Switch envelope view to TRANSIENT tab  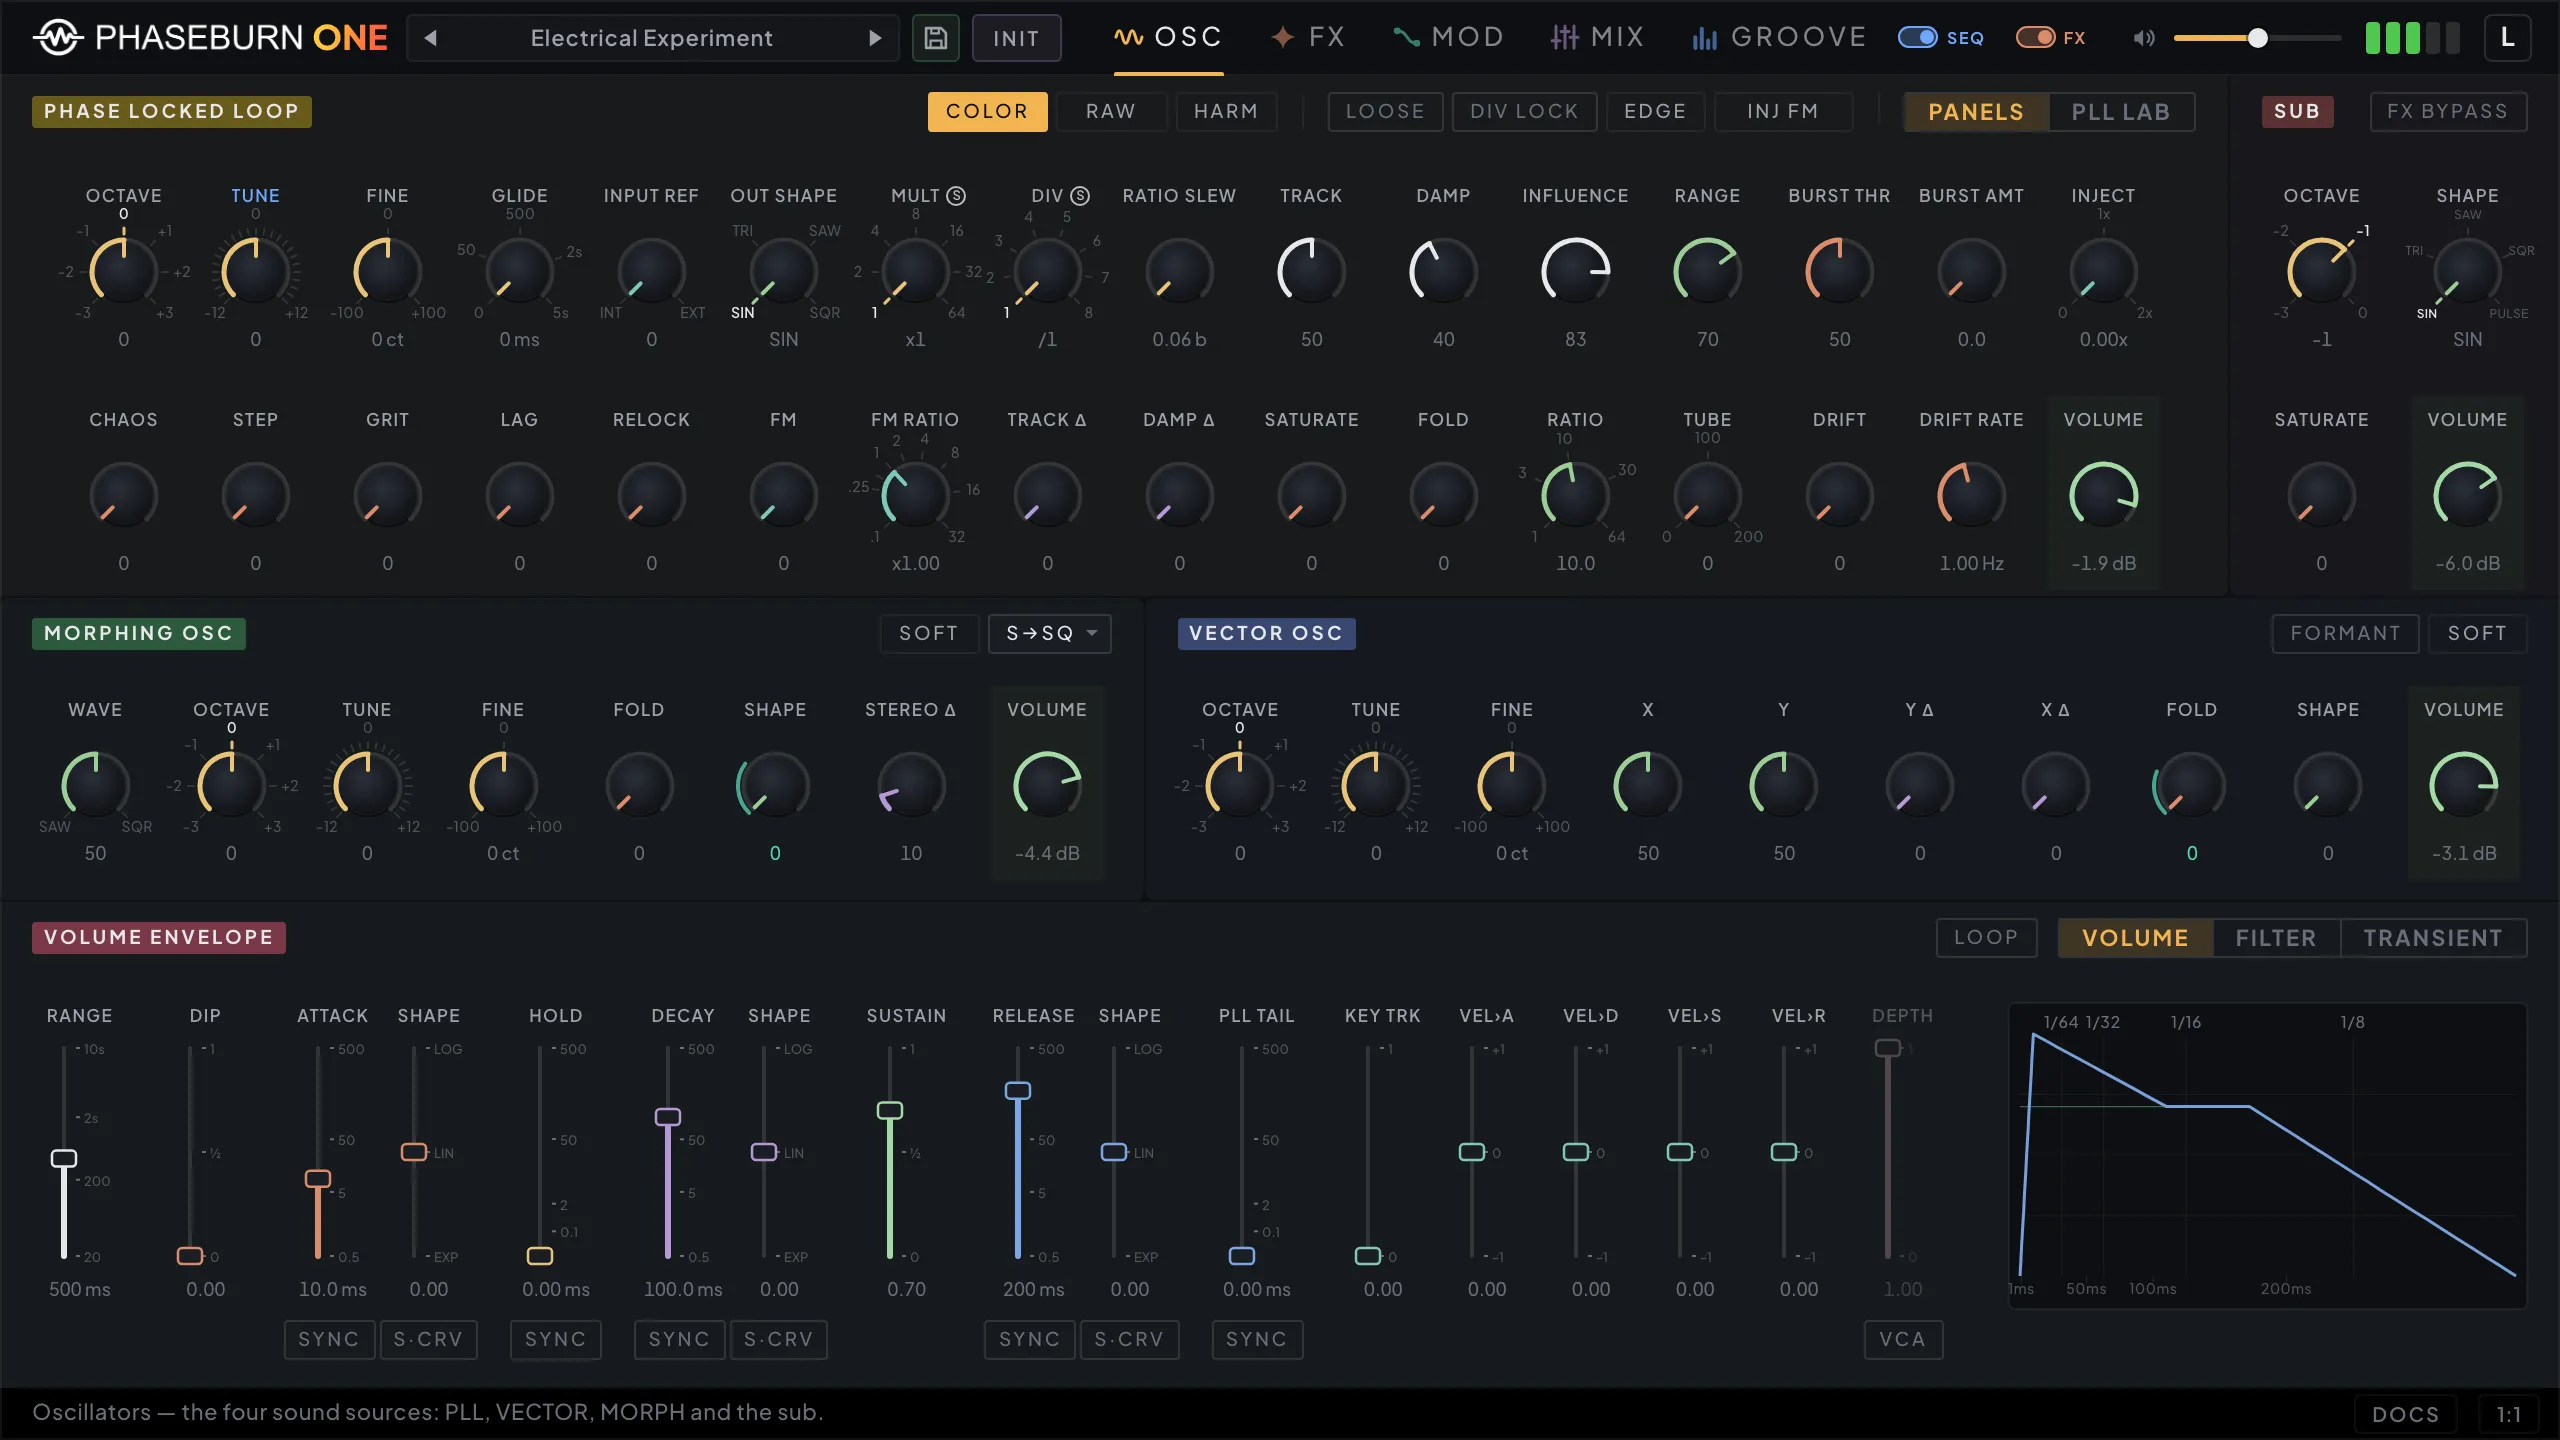[2433, 938]
